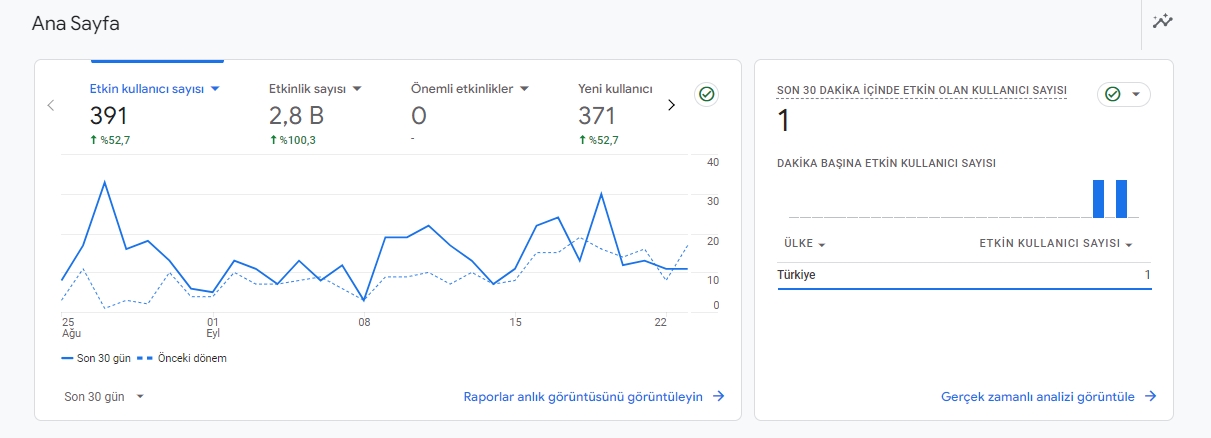Viewport: 1211px width, 438px height.
Task: Open ETKİN KULLANICI SAYISI column dropdown
Action: (1056, 244)
